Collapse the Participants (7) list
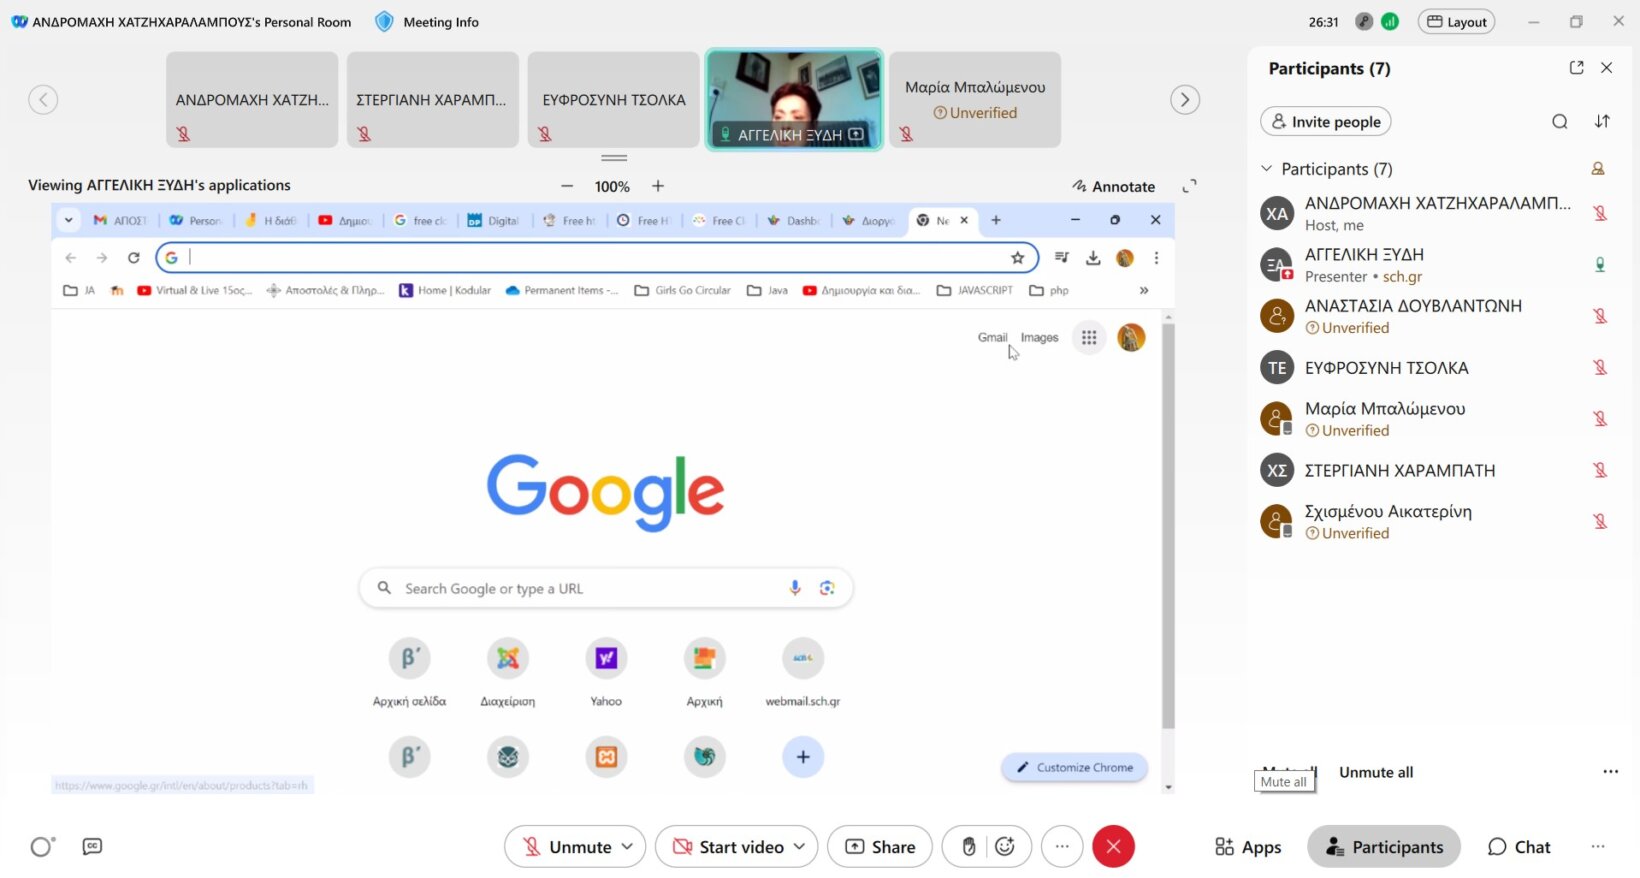Screen dimensions: 1640x878 tap(1267, 169)
